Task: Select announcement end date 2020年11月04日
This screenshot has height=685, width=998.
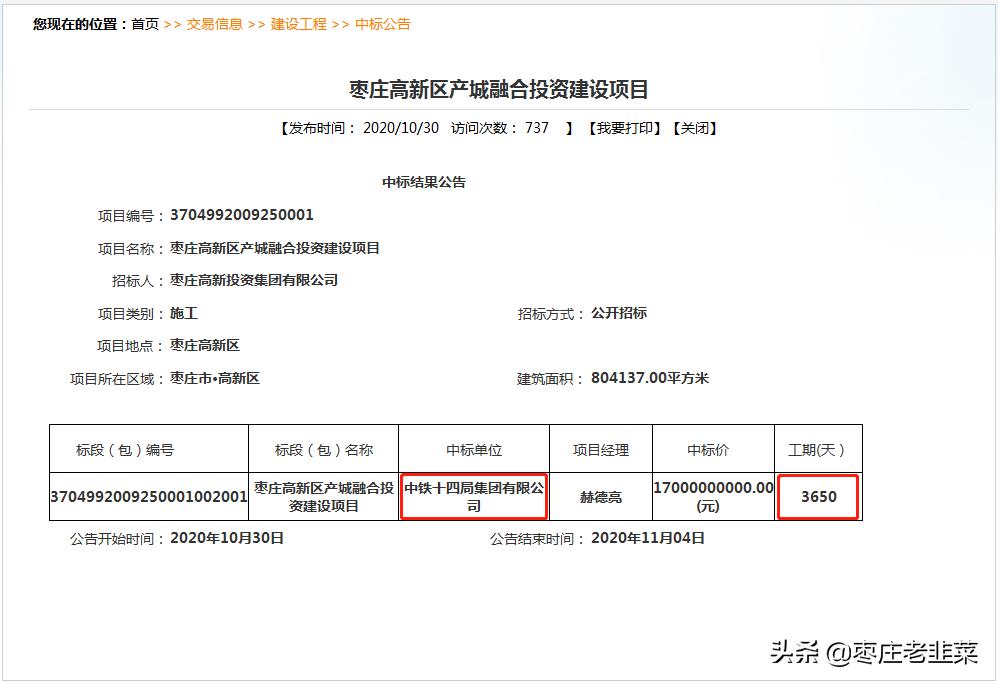Action: coord(648,538)
